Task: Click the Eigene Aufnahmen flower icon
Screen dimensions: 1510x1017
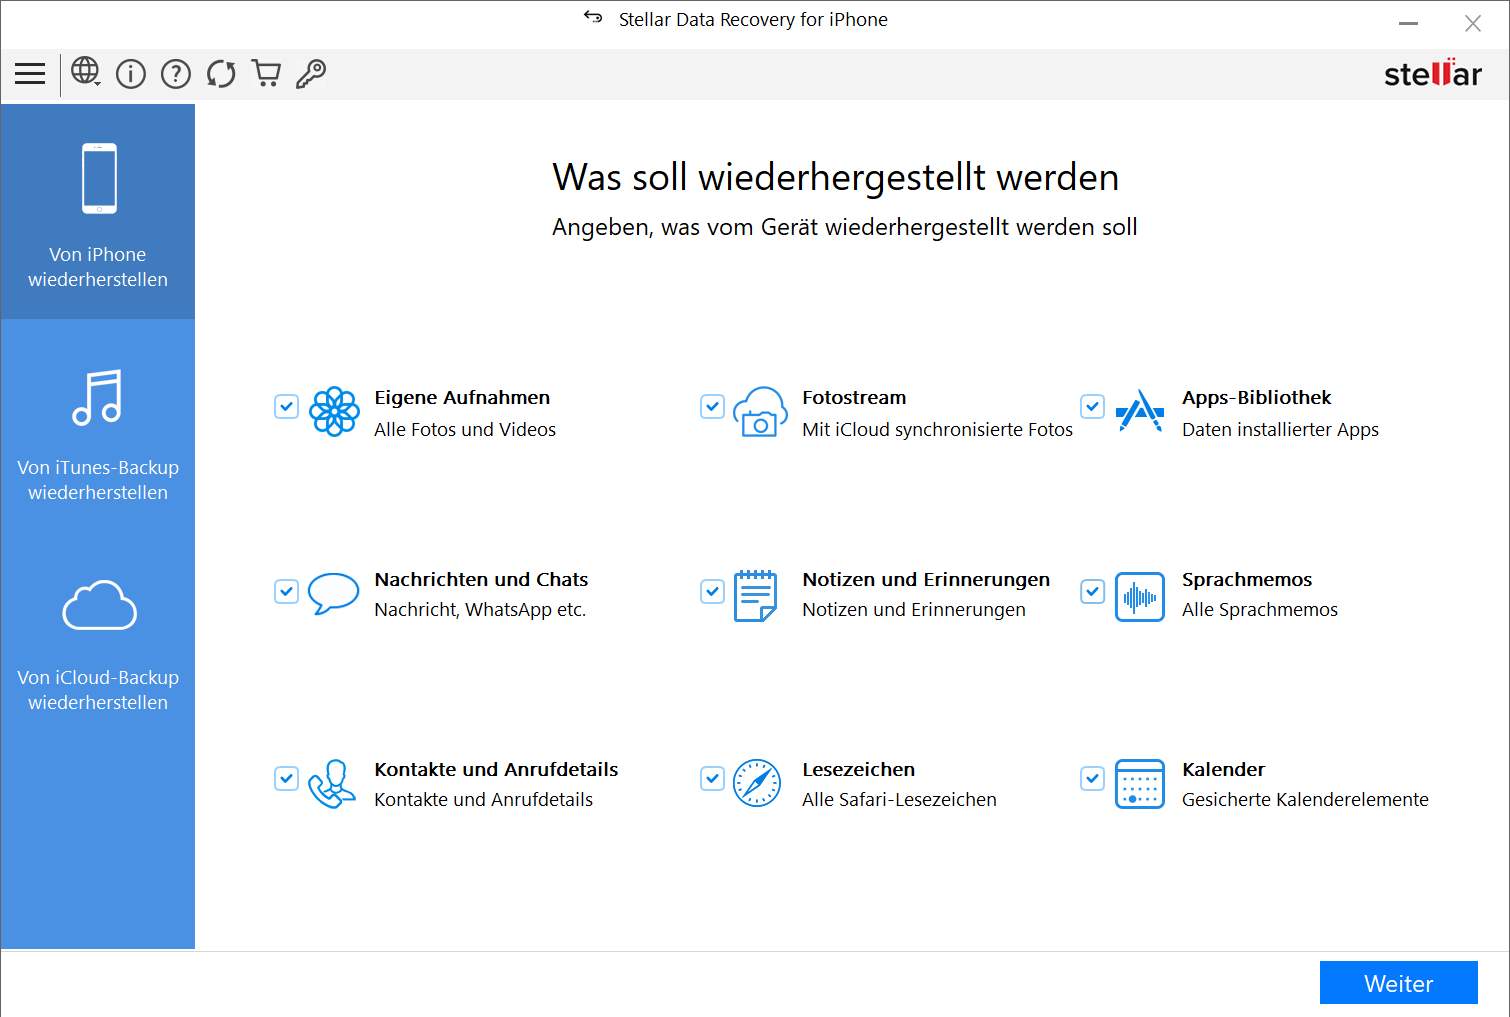Action: 334,412
